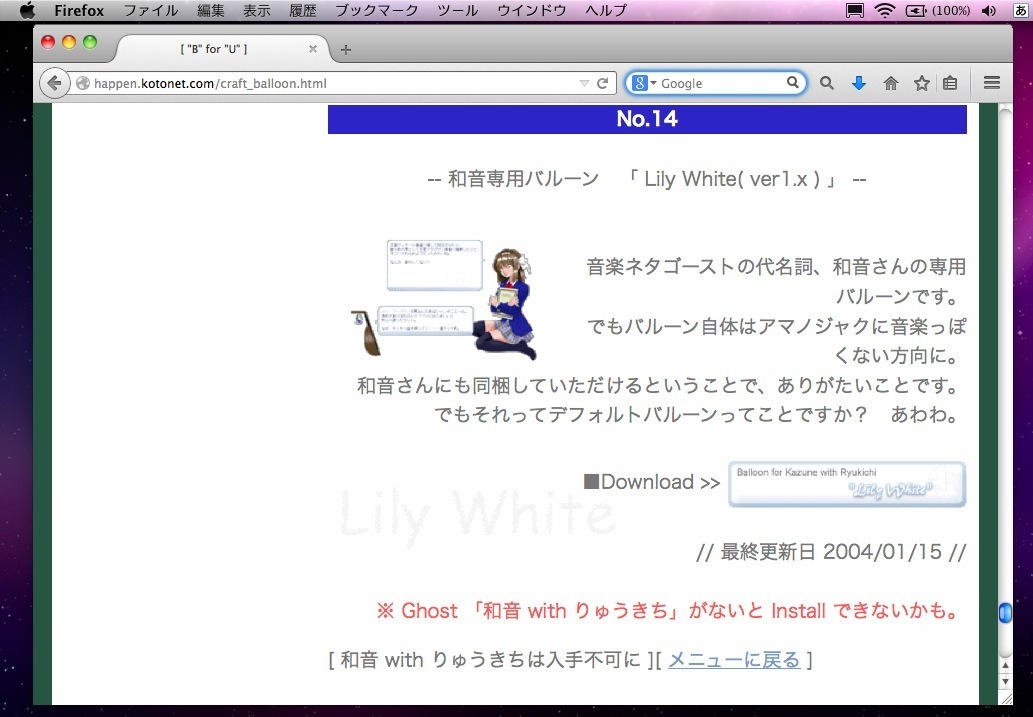This screenshot has width=1033, height=717.
Task: Open the input method menu in menu bar
Action: pyautogui.click(x=1018, y=11)
